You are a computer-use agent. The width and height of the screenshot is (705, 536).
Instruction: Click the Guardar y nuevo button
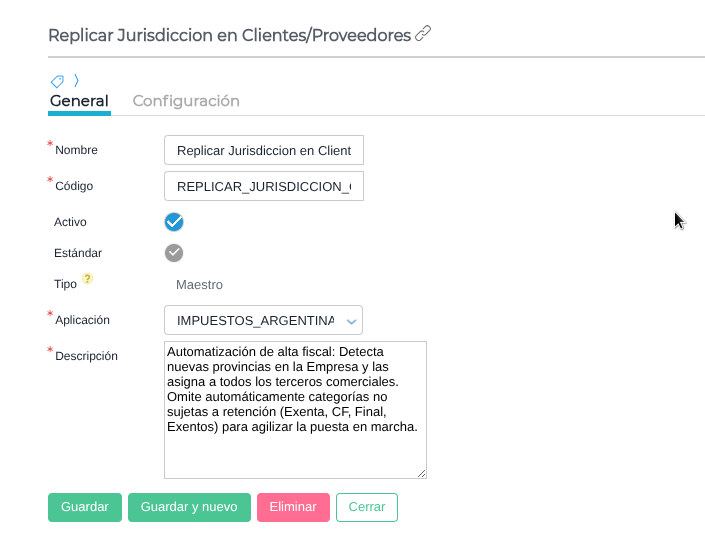click(188, 507)
